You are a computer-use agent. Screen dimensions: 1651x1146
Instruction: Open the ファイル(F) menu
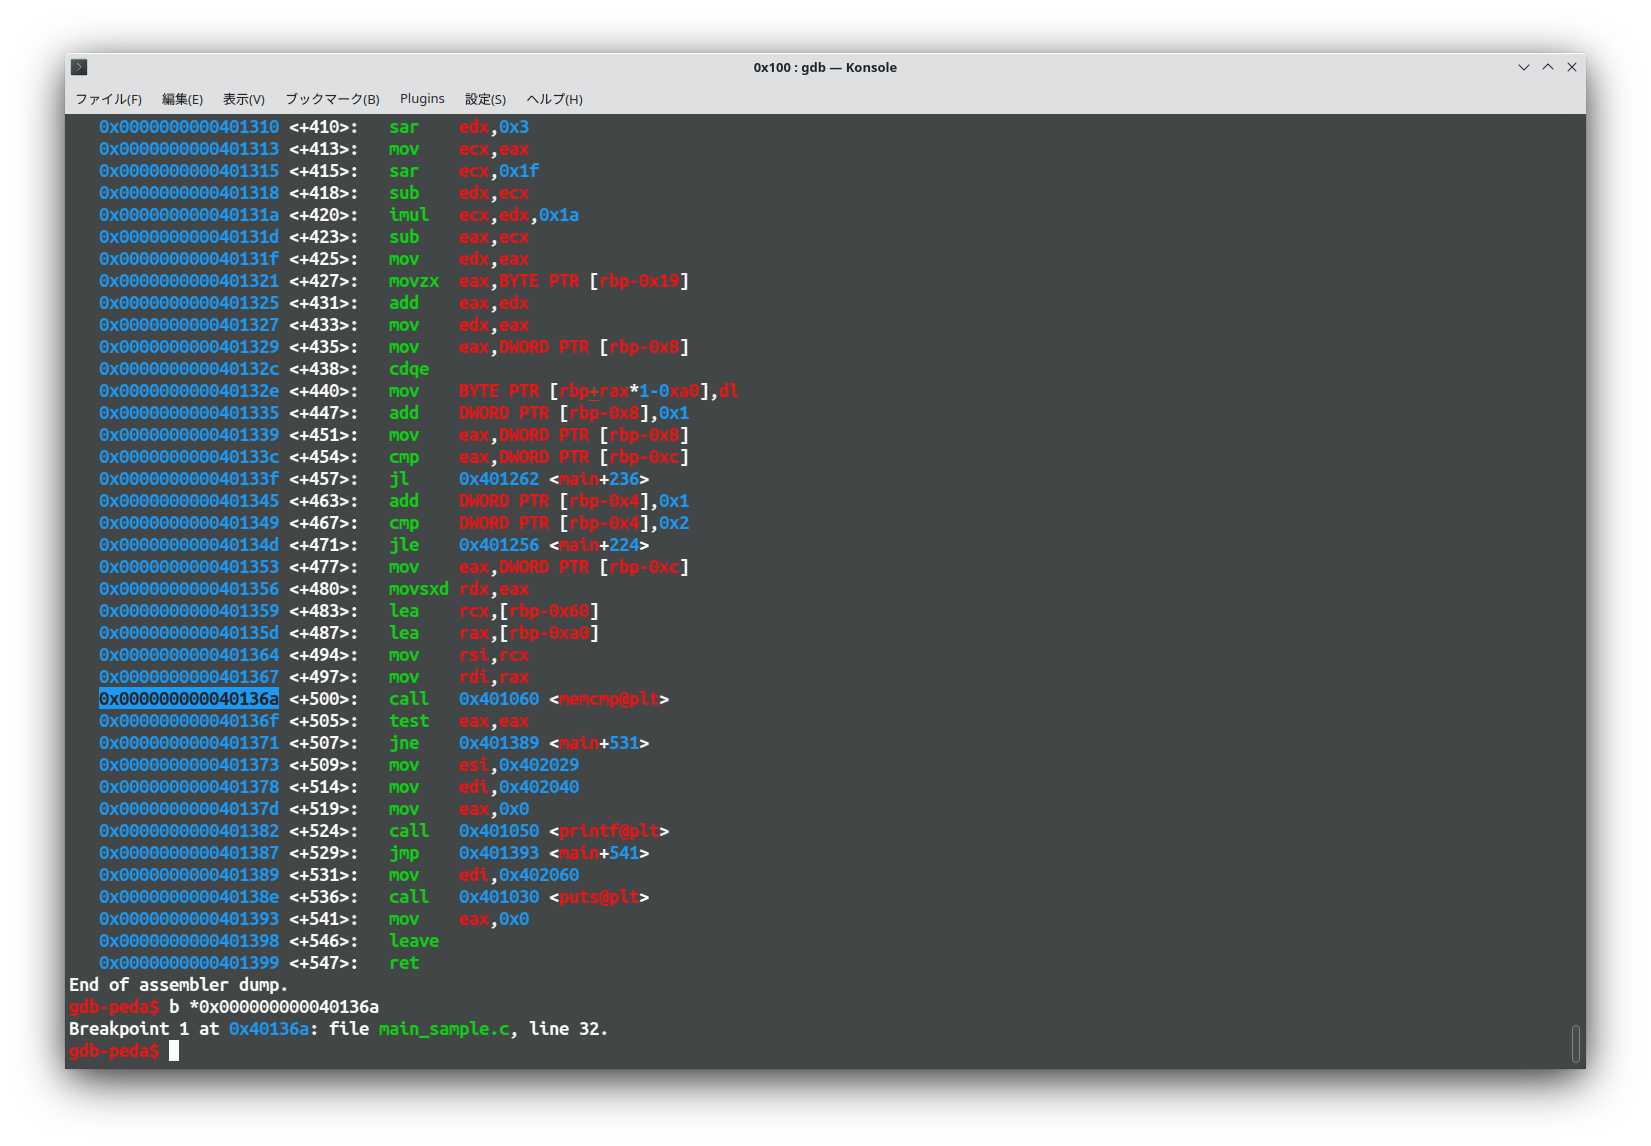point(108,99)
